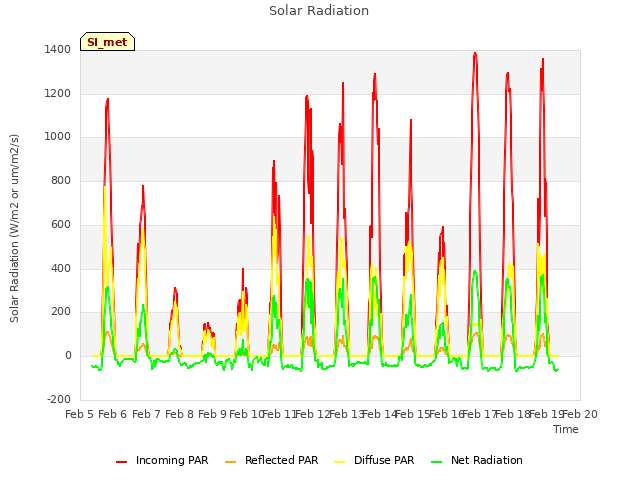
Task: Click the 1200 y-axis tick label
Action: coord(58,93)
